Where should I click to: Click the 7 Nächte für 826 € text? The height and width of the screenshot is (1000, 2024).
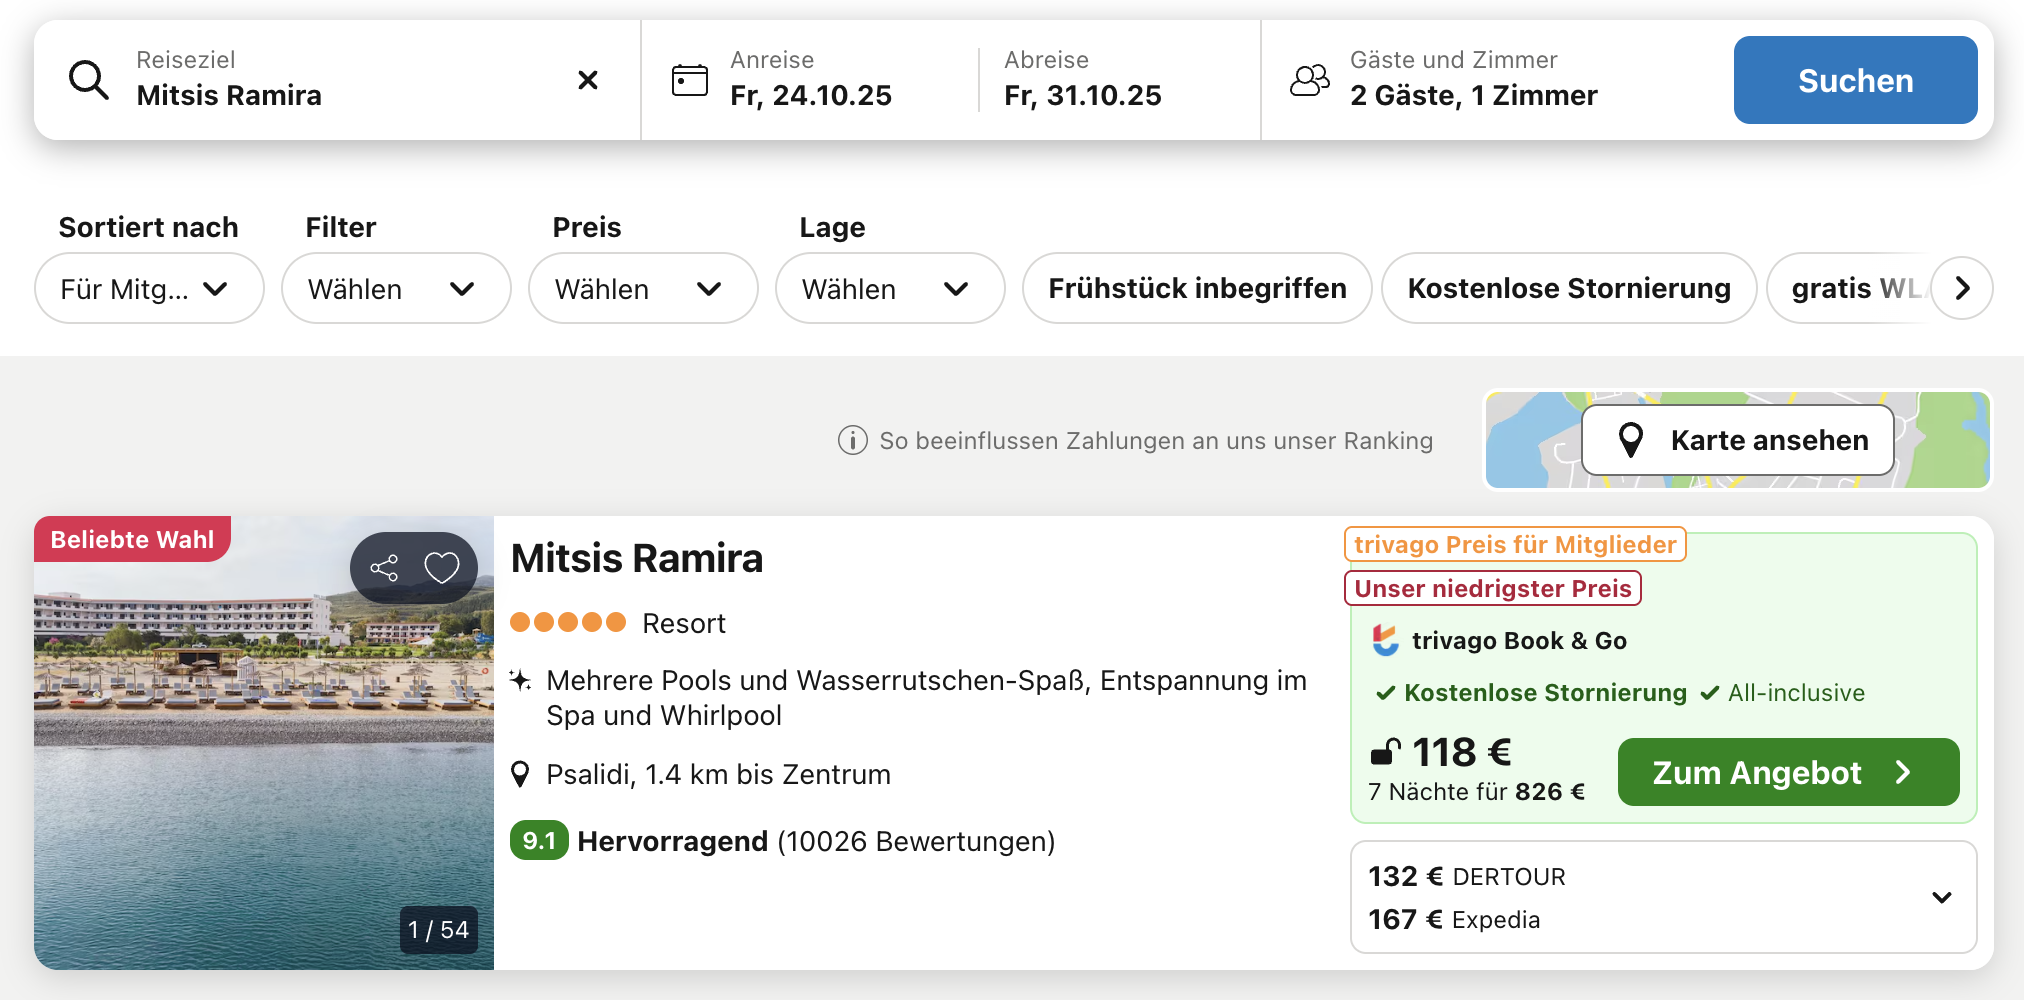pos(1476,792)
